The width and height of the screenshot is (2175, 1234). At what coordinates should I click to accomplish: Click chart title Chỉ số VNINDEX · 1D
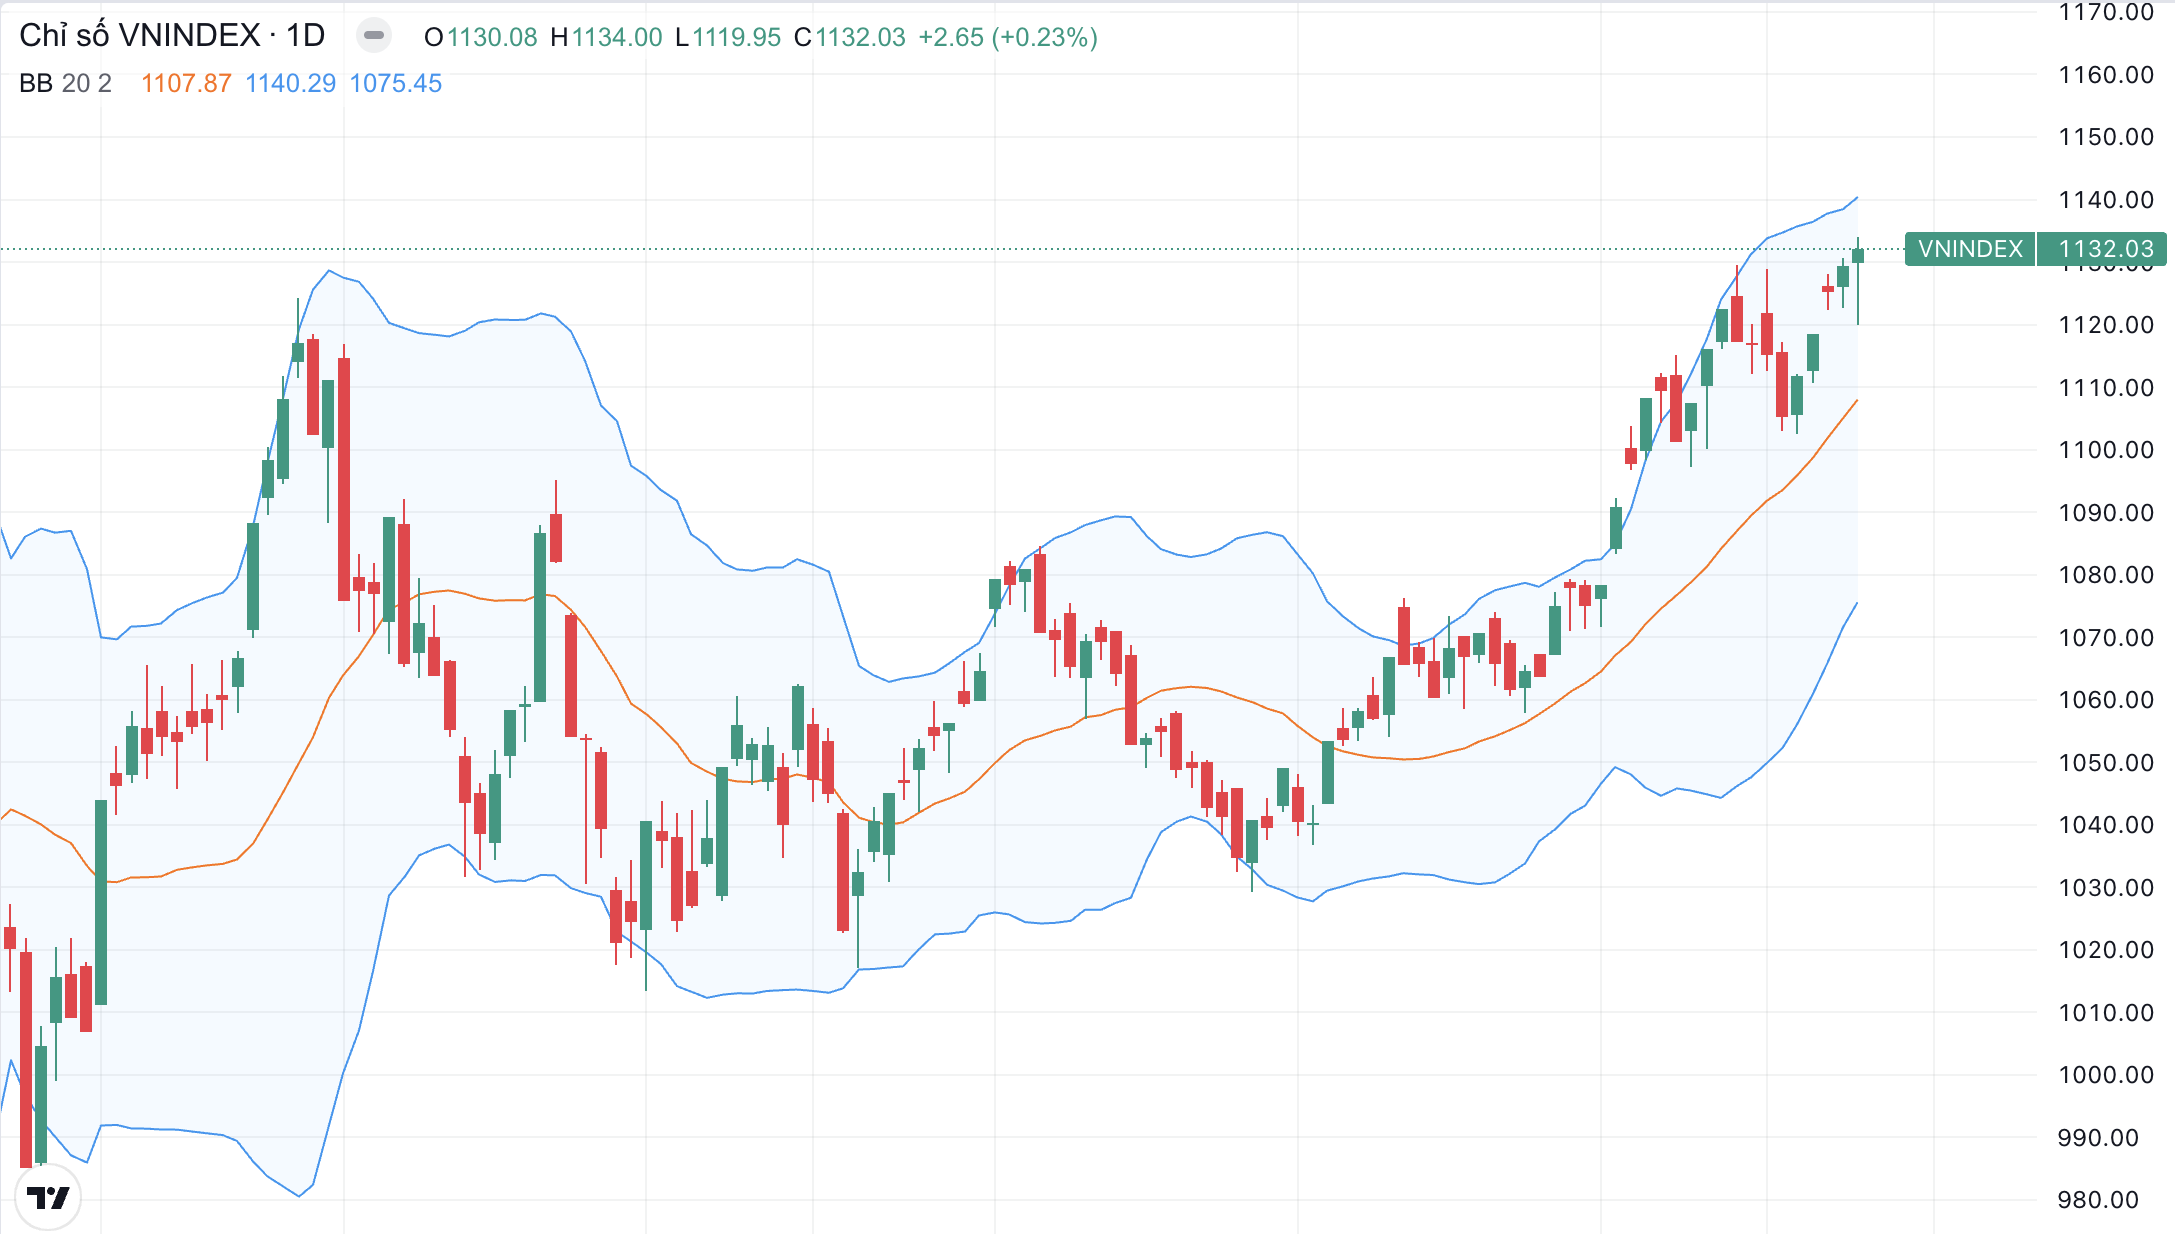click(172, 36)
